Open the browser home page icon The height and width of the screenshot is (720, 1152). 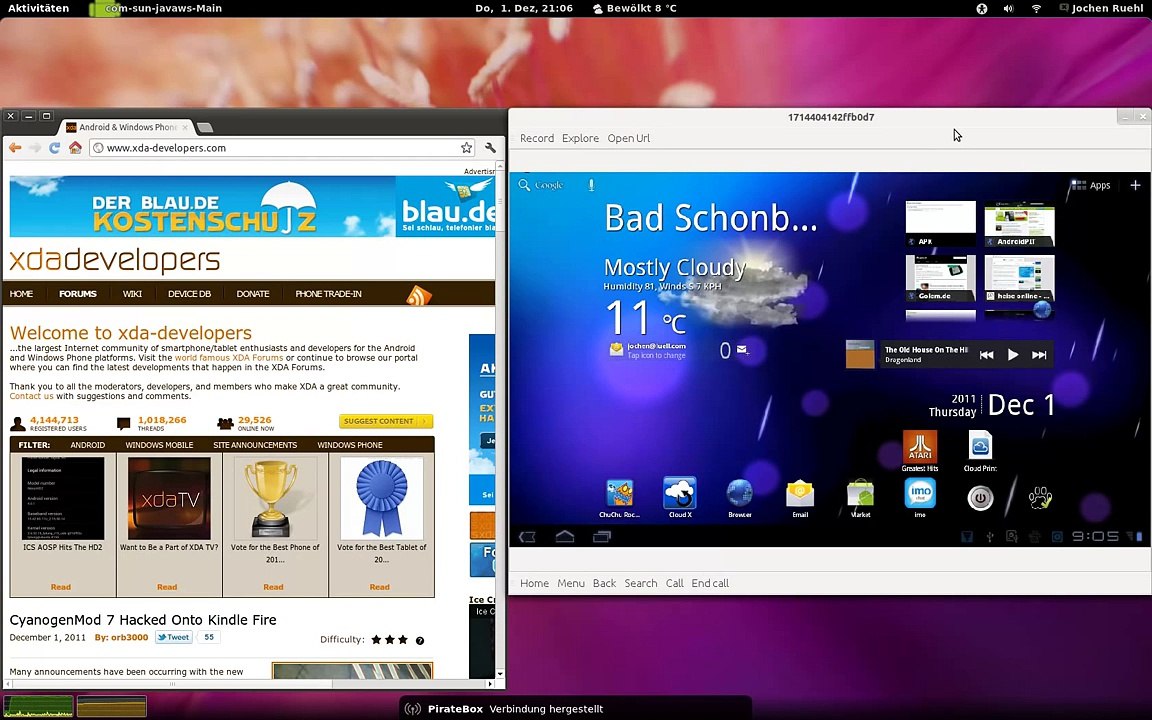(75, 148)
